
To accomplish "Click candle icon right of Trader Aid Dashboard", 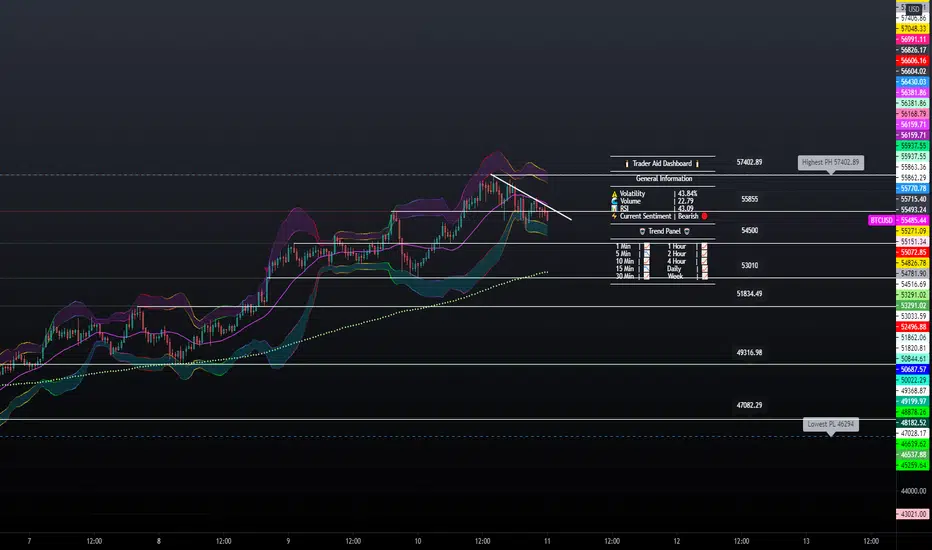I will coord(697,164).
